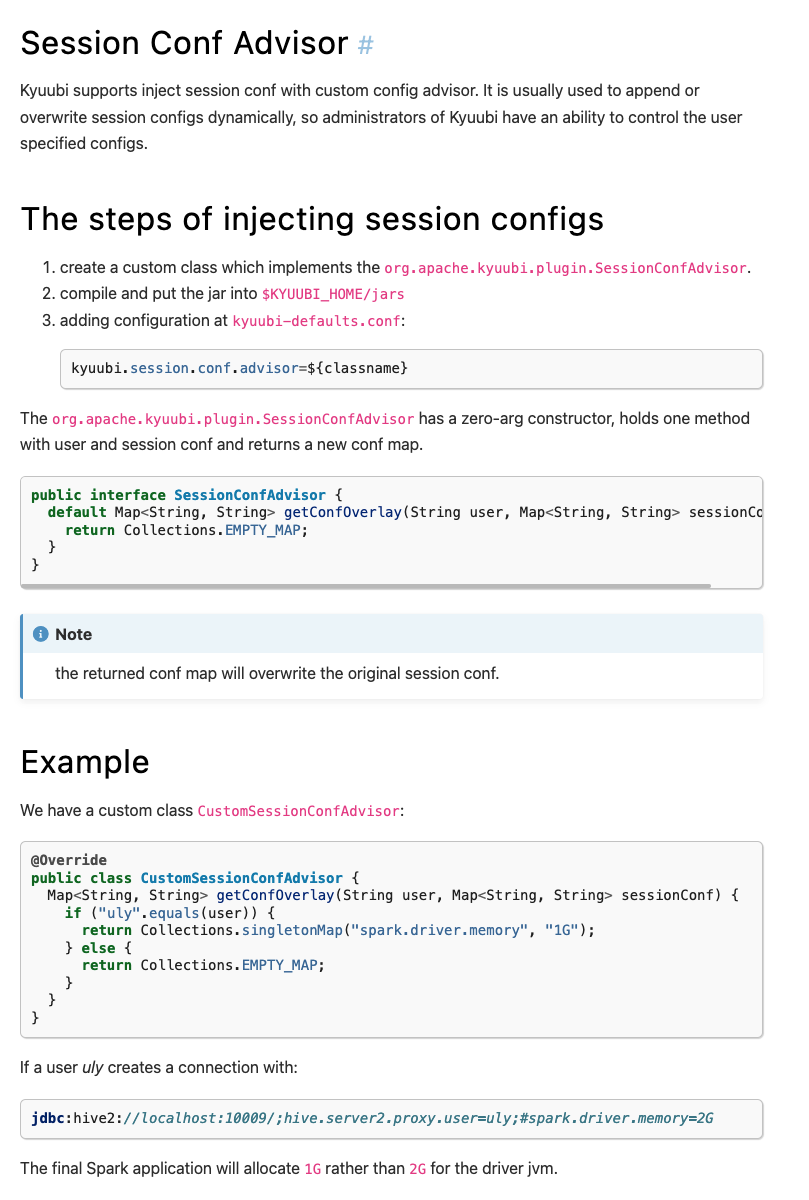Viewport: 809px width, 1200px height.
Task: Click the 2G inline code in the last sentence
Action: click(417, 1168)
